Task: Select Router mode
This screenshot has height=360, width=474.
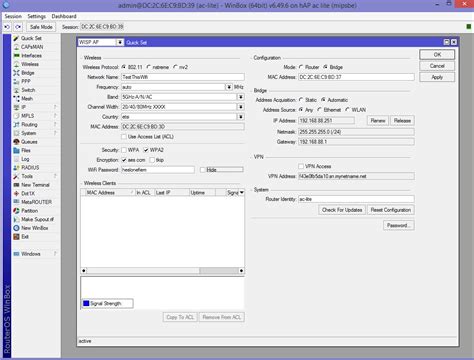Action: (x=301, y=67)
